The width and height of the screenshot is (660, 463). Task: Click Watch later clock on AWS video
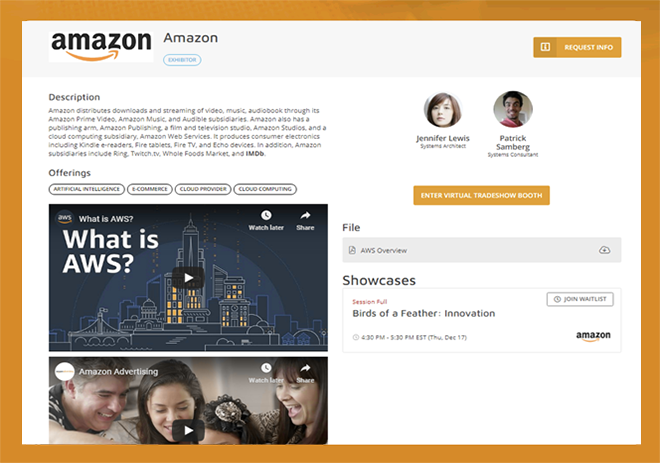pos(266,216)
